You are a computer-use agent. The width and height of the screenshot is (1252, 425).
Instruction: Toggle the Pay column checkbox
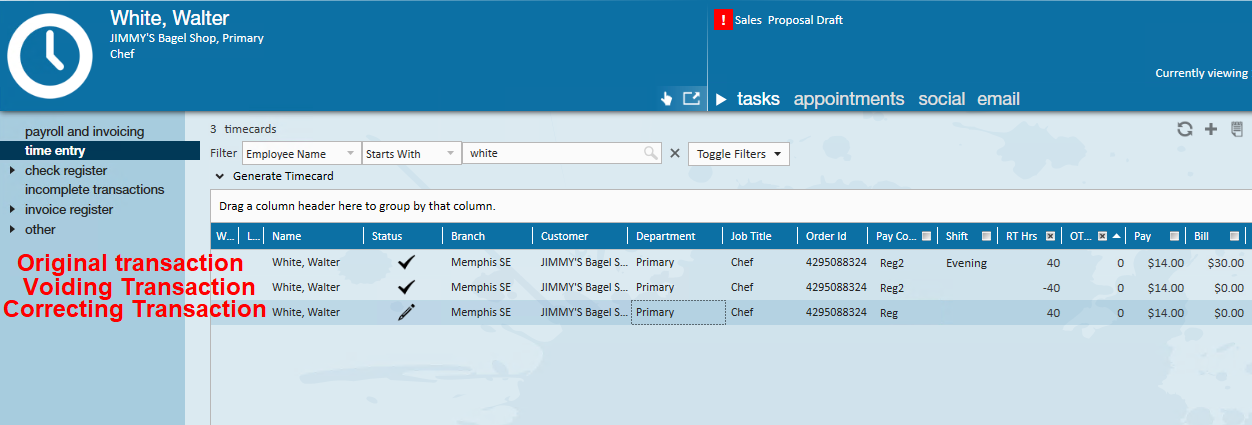(x=1174, y=236)
